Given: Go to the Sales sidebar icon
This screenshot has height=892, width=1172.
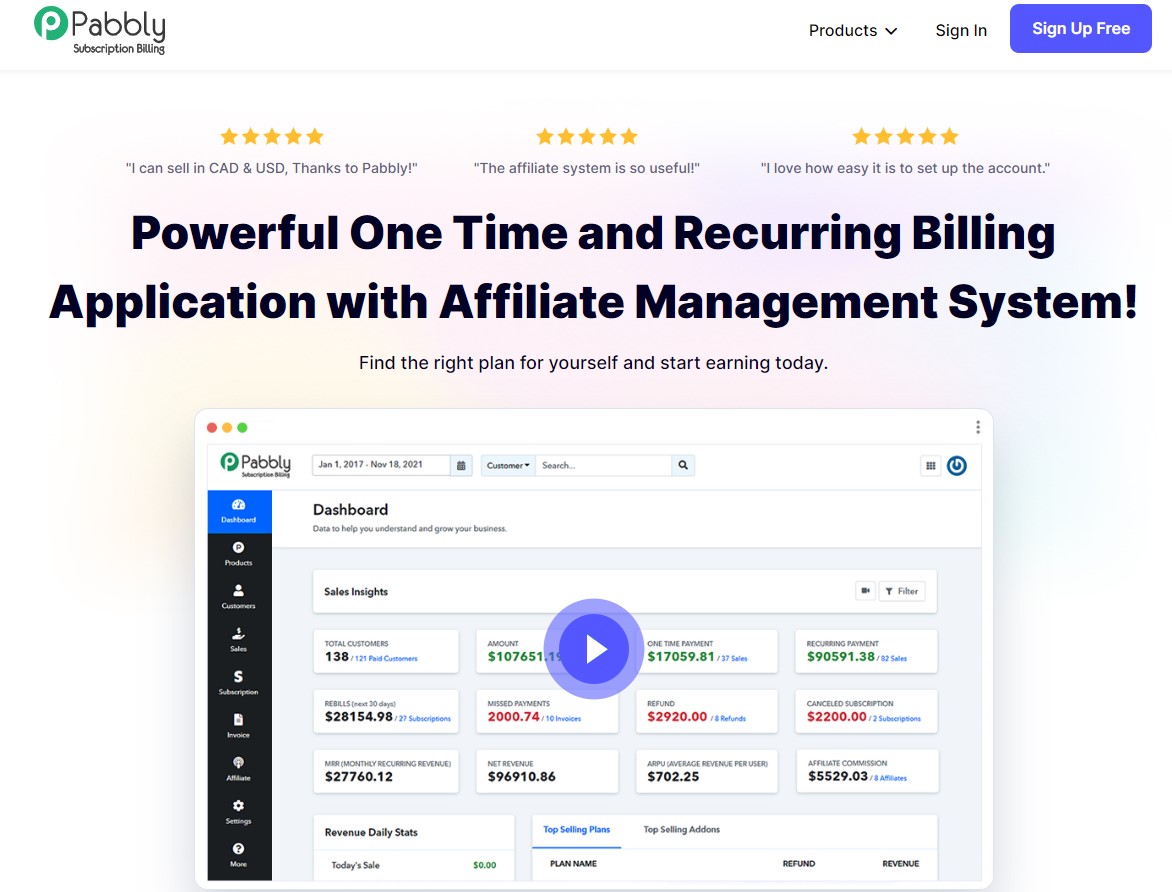Looking at the screenshot, I should point(238,639).
